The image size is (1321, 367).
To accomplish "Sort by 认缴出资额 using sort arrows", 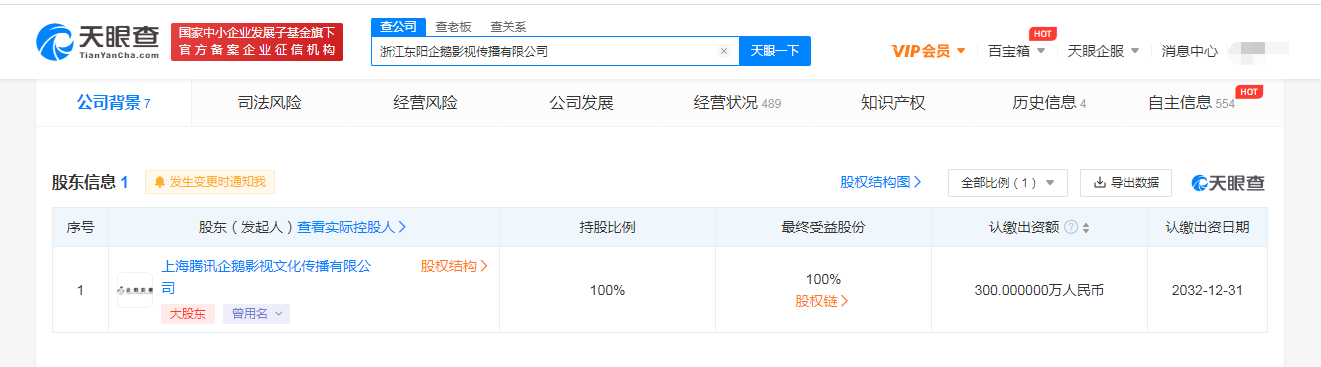I will pyautogui.click(x=1086, y=227).
